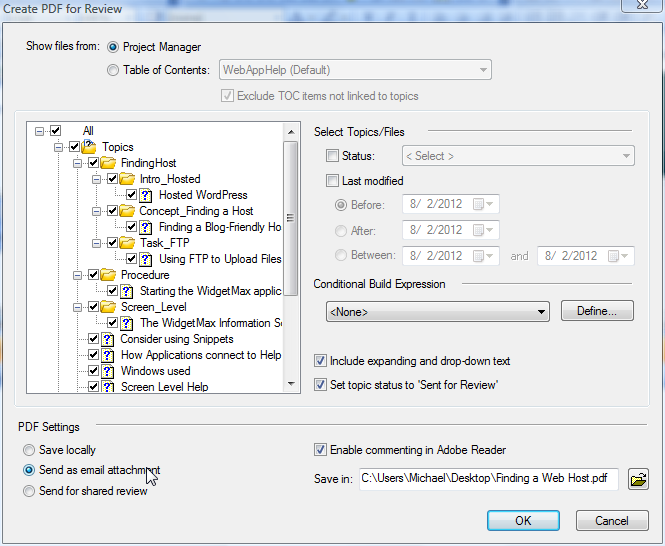This screenshot has height=546, width=665.
Task: Collapse the Task_FTP folder node
Action: coord(96,243)
